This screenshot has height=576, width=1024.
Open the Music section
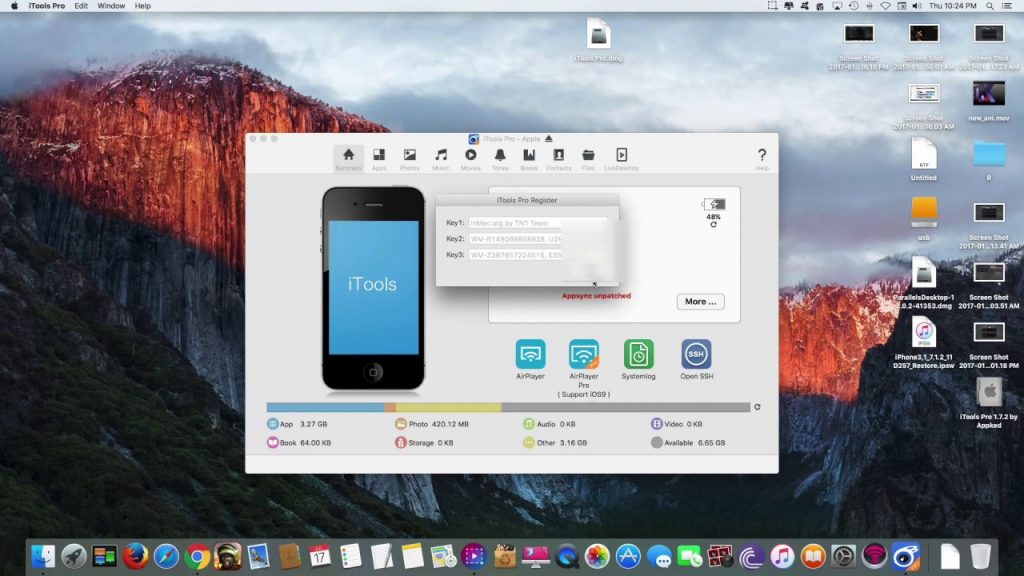pyautogui.click(x=440, y=158)
